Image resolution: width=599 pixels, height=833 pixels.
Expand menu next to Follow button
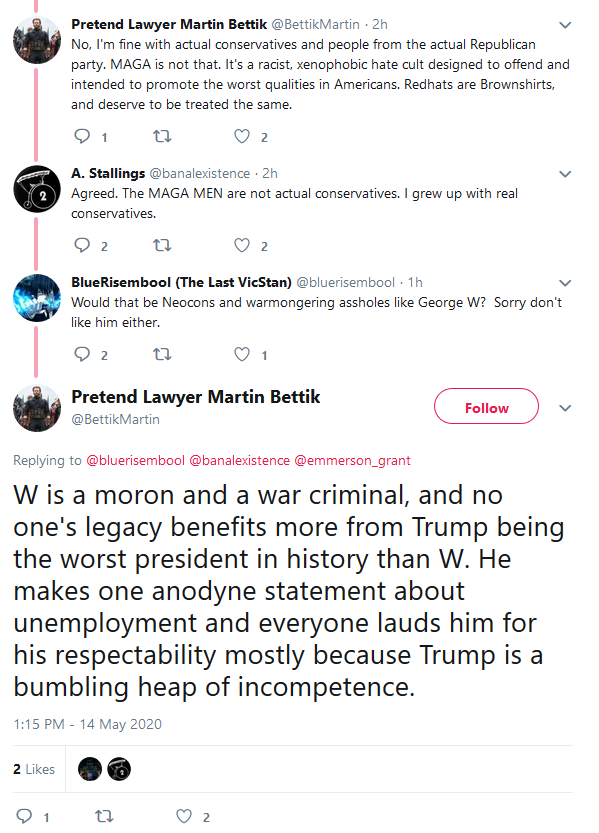tap(565, 408)
